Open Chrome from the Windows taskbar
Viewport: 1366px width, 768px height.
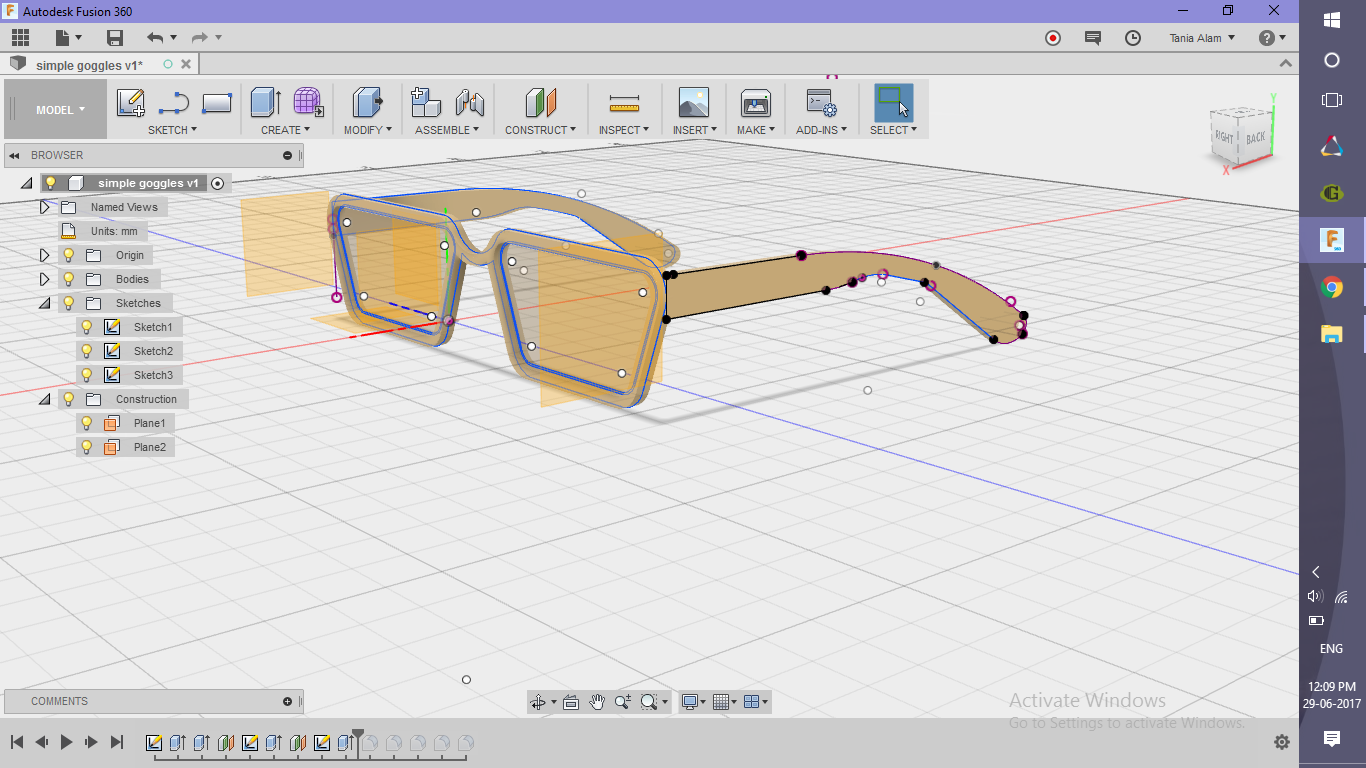pyautogui.click(x=1332, y=288)
